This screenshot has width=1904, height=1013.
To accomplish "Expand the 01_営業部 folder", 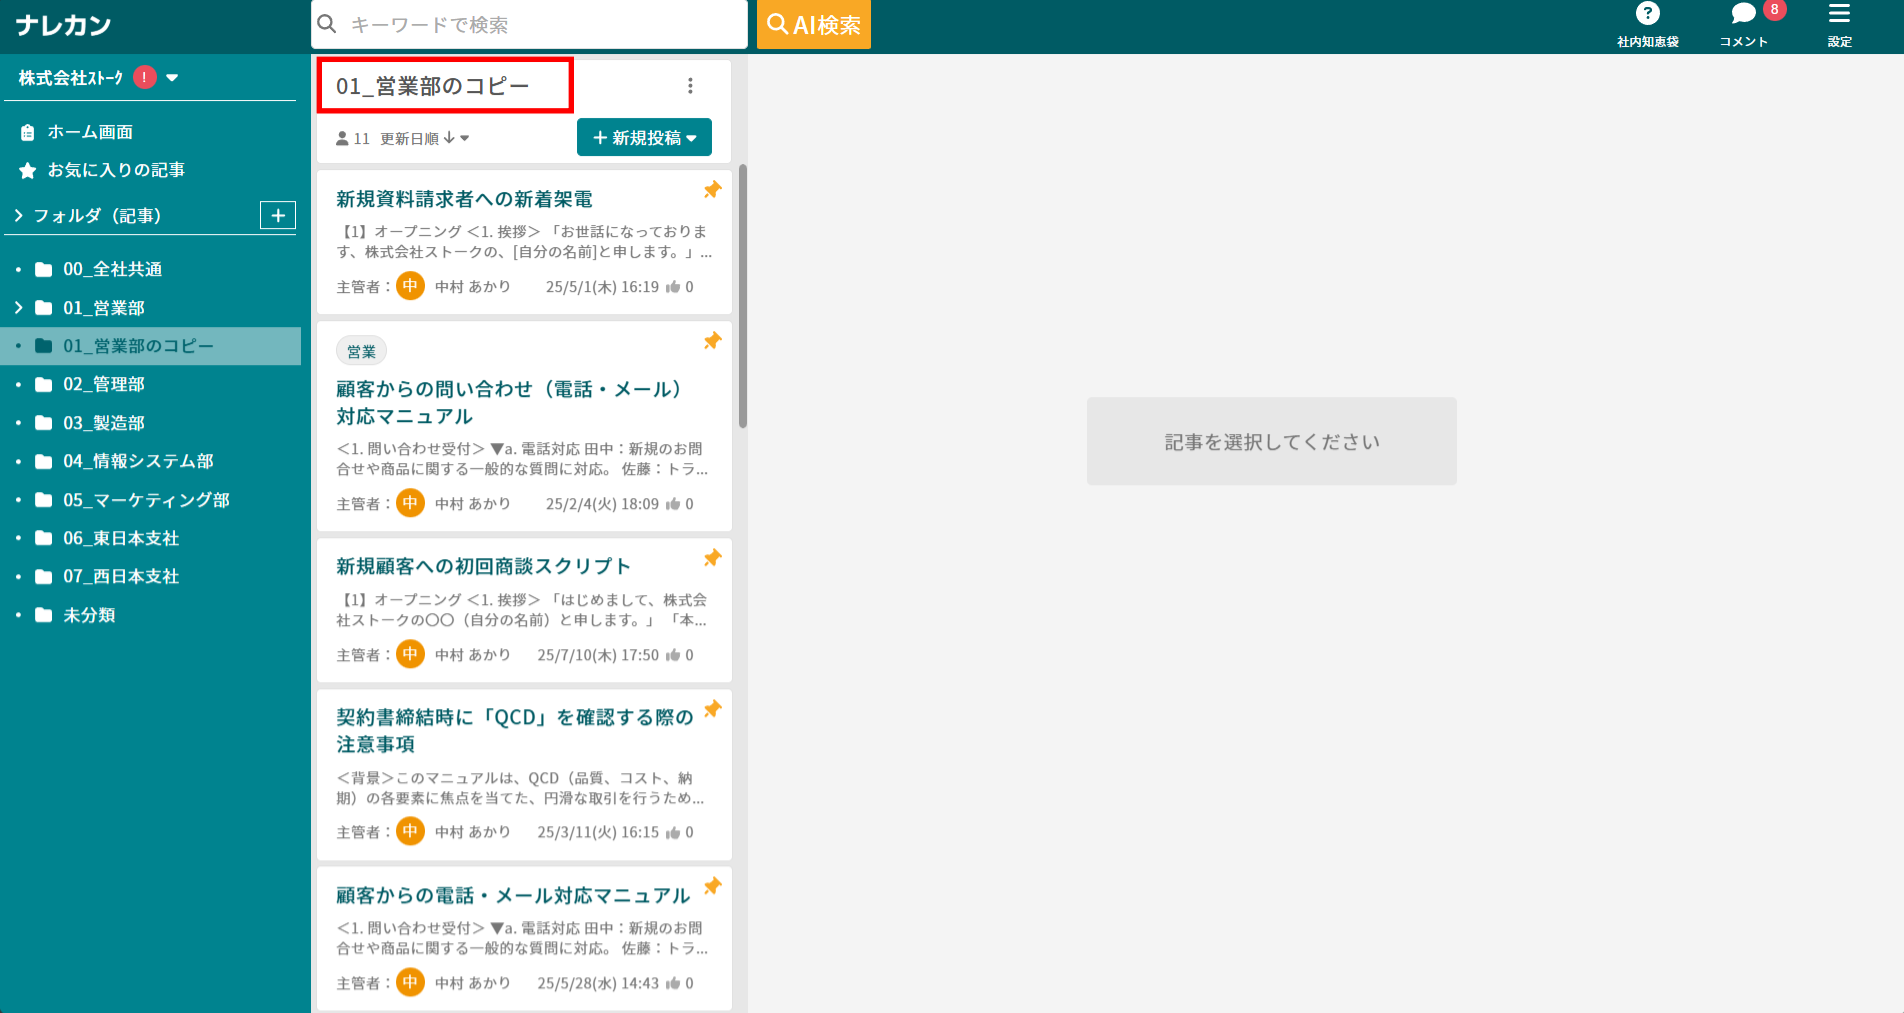I will [17, 308].
